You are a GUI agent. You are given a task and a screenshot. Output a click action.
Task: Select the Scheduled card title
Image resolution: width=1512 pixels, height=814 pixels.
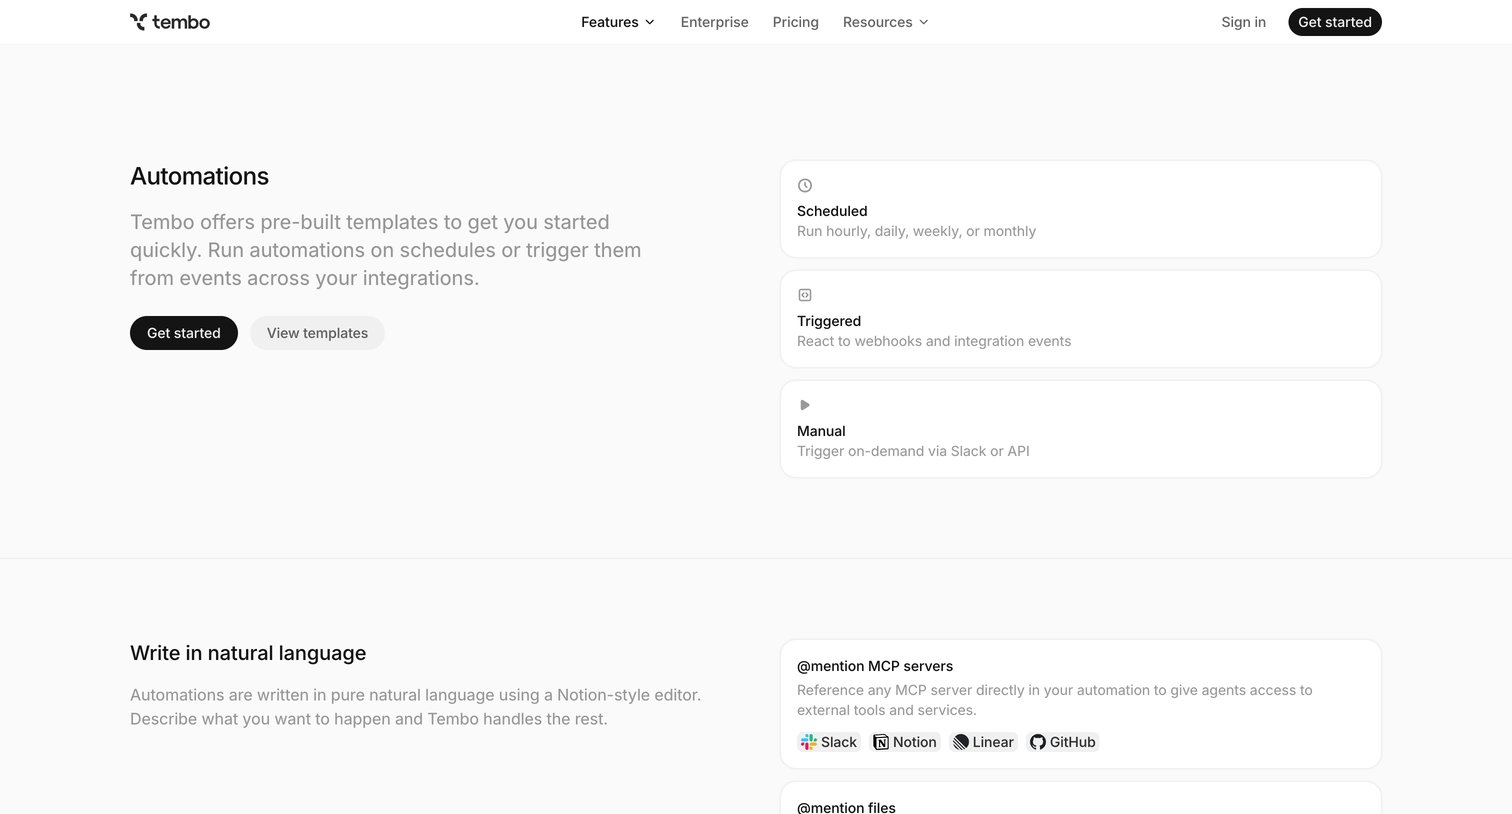coord(832,211)
